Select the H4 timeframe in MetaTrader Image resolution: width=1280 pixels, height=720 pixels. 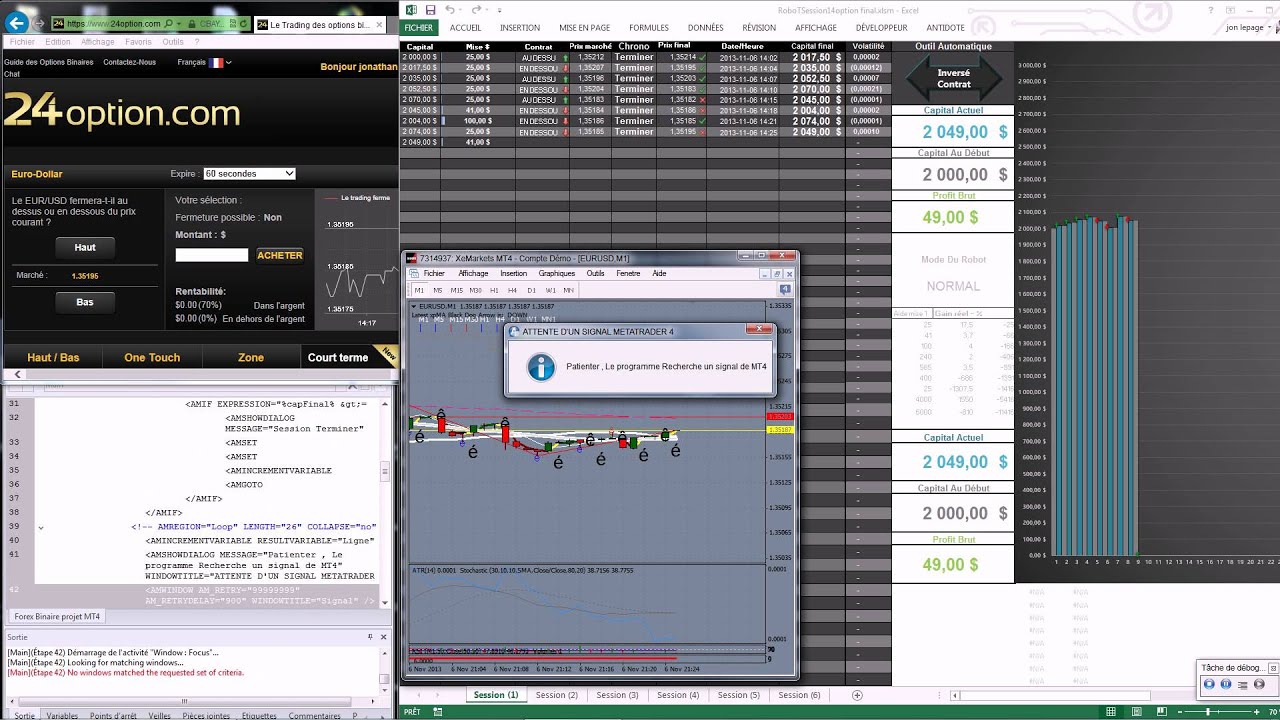[x=512, y=290]
